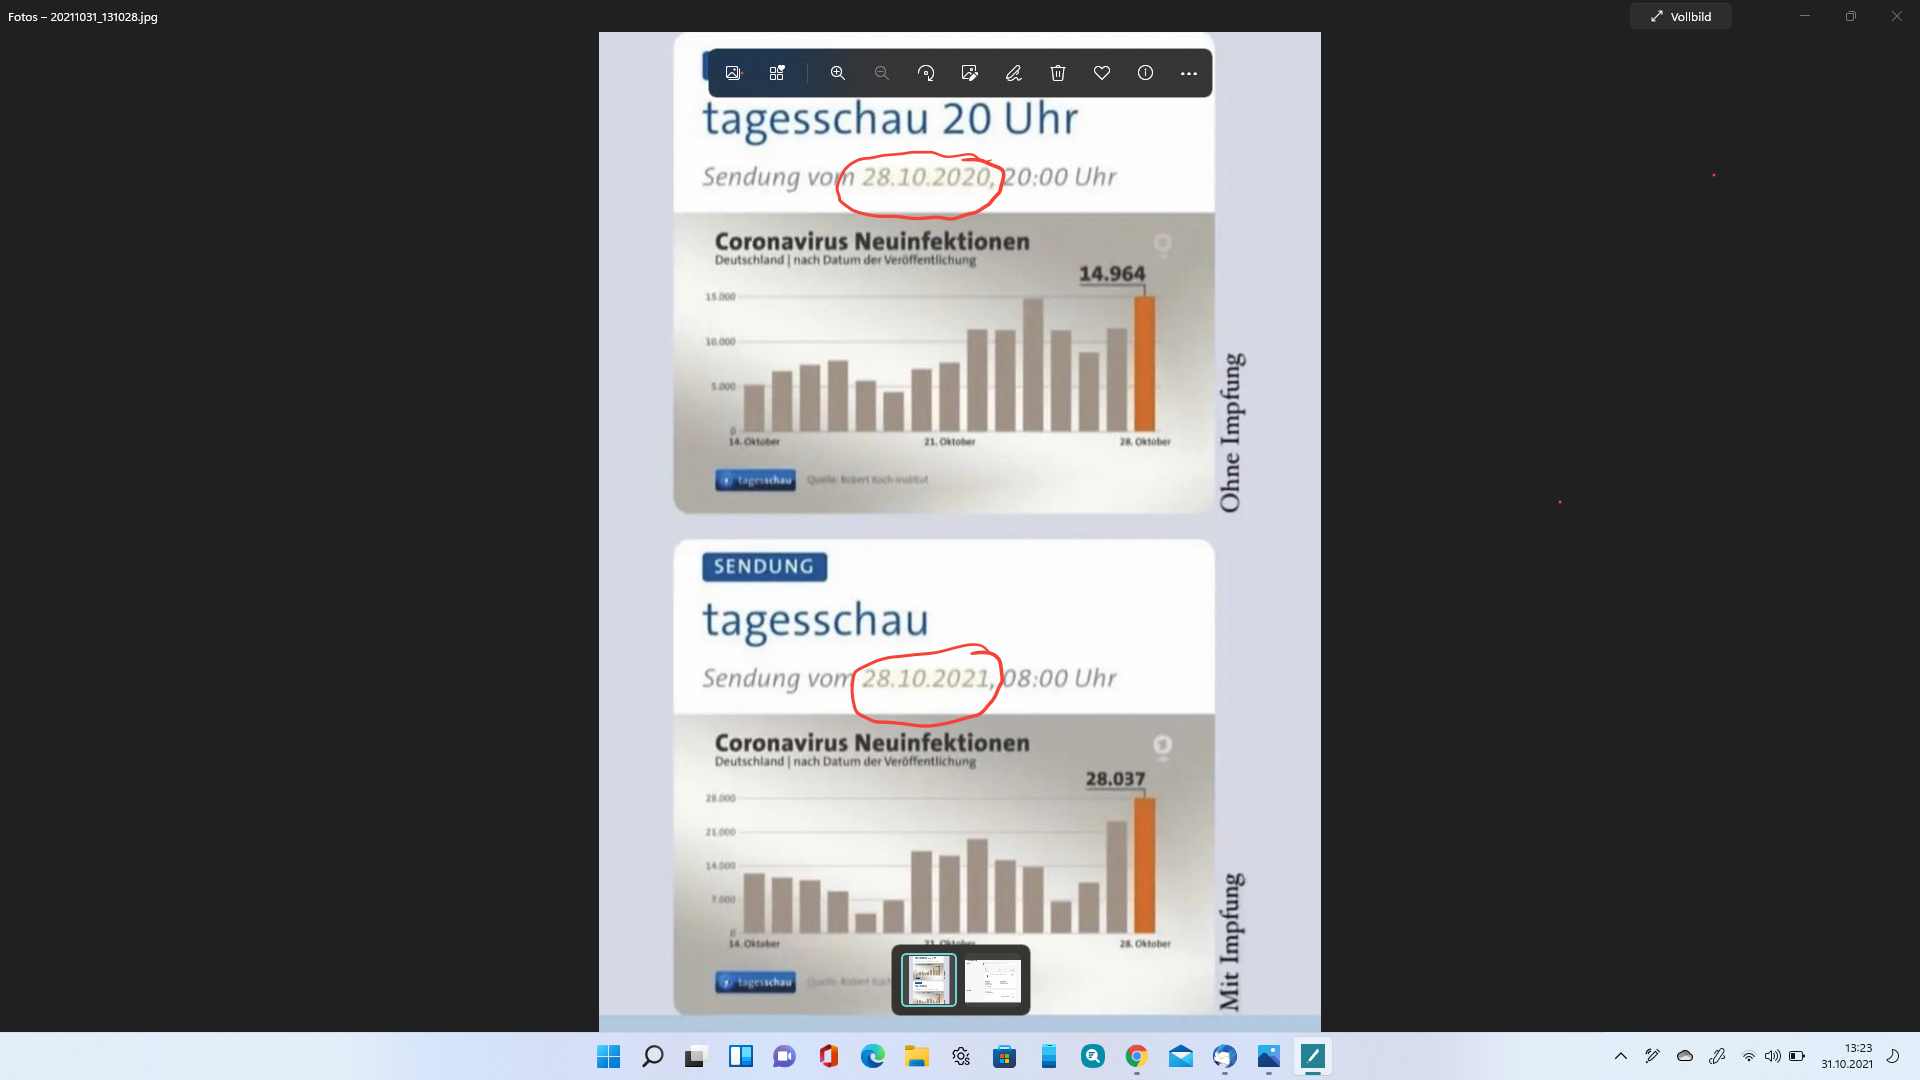Open the Your Phone taskbar app
This screenshot has width=1920, height=1080.
[1049, 1056]
